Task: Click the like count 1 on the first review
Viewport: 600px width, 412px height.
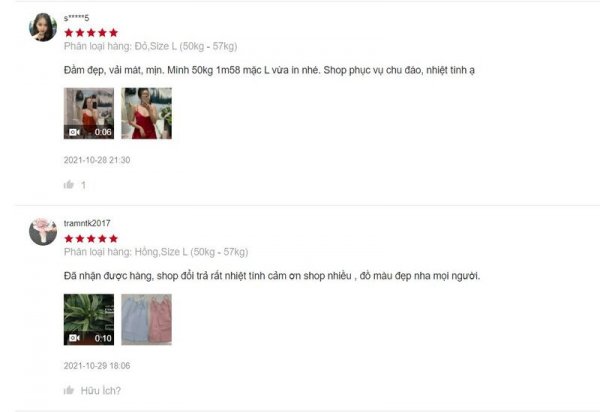Action: [83, 185]
